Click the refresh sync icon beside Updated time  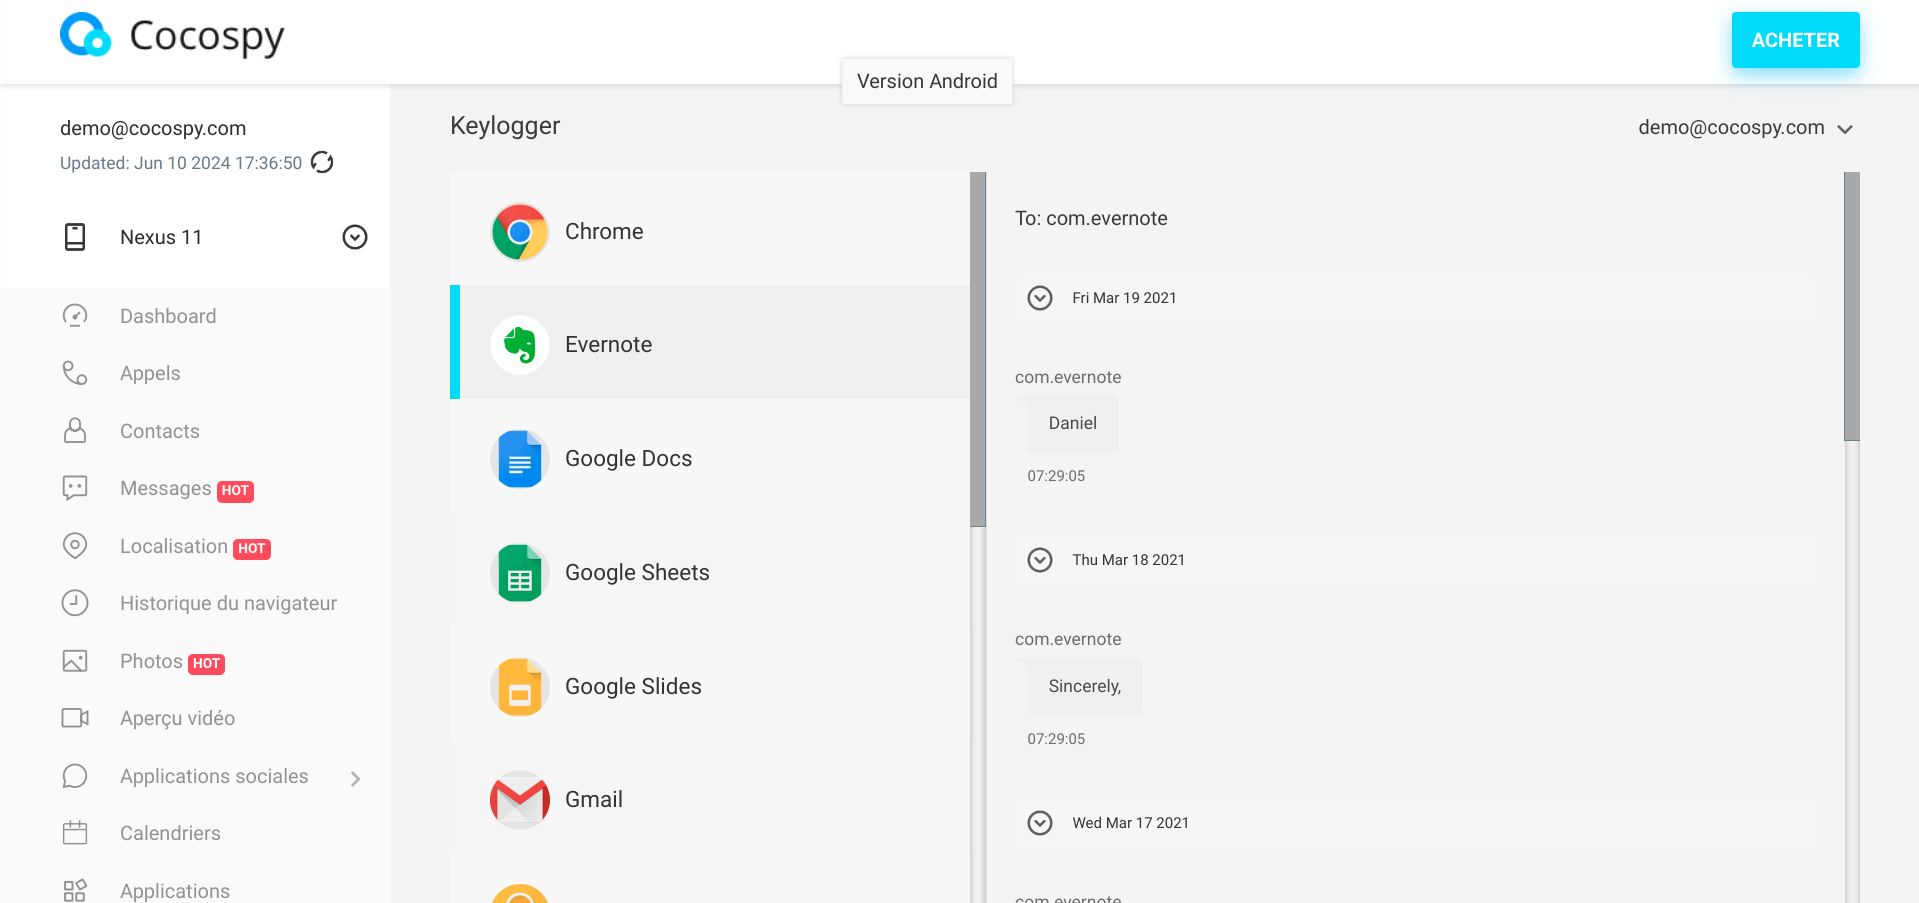pos(322,162)
